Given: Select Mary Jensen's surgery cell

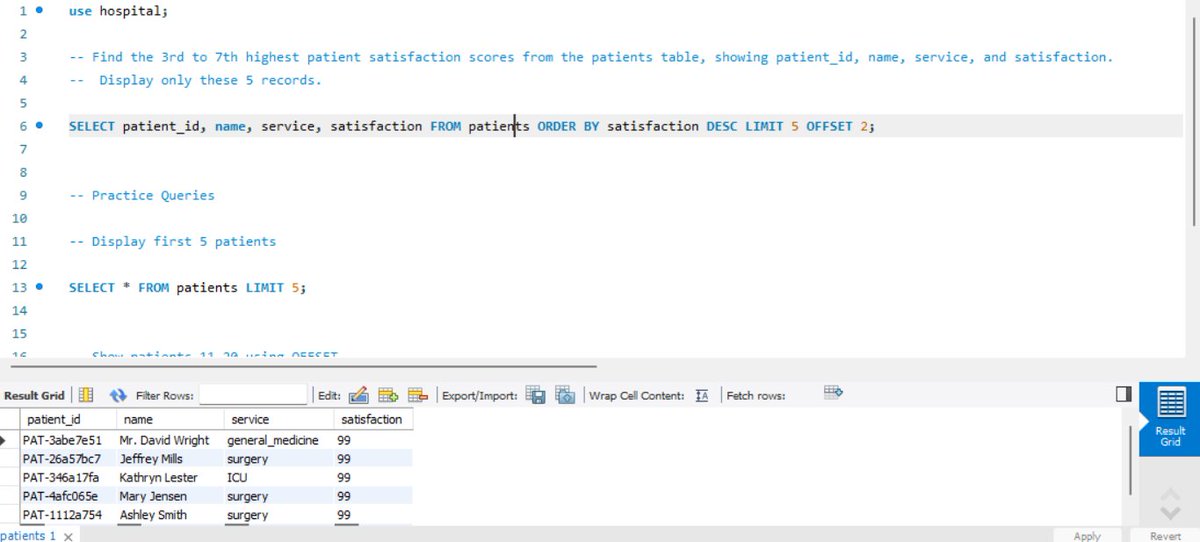Looking at the screenshot, I should 279,496.
